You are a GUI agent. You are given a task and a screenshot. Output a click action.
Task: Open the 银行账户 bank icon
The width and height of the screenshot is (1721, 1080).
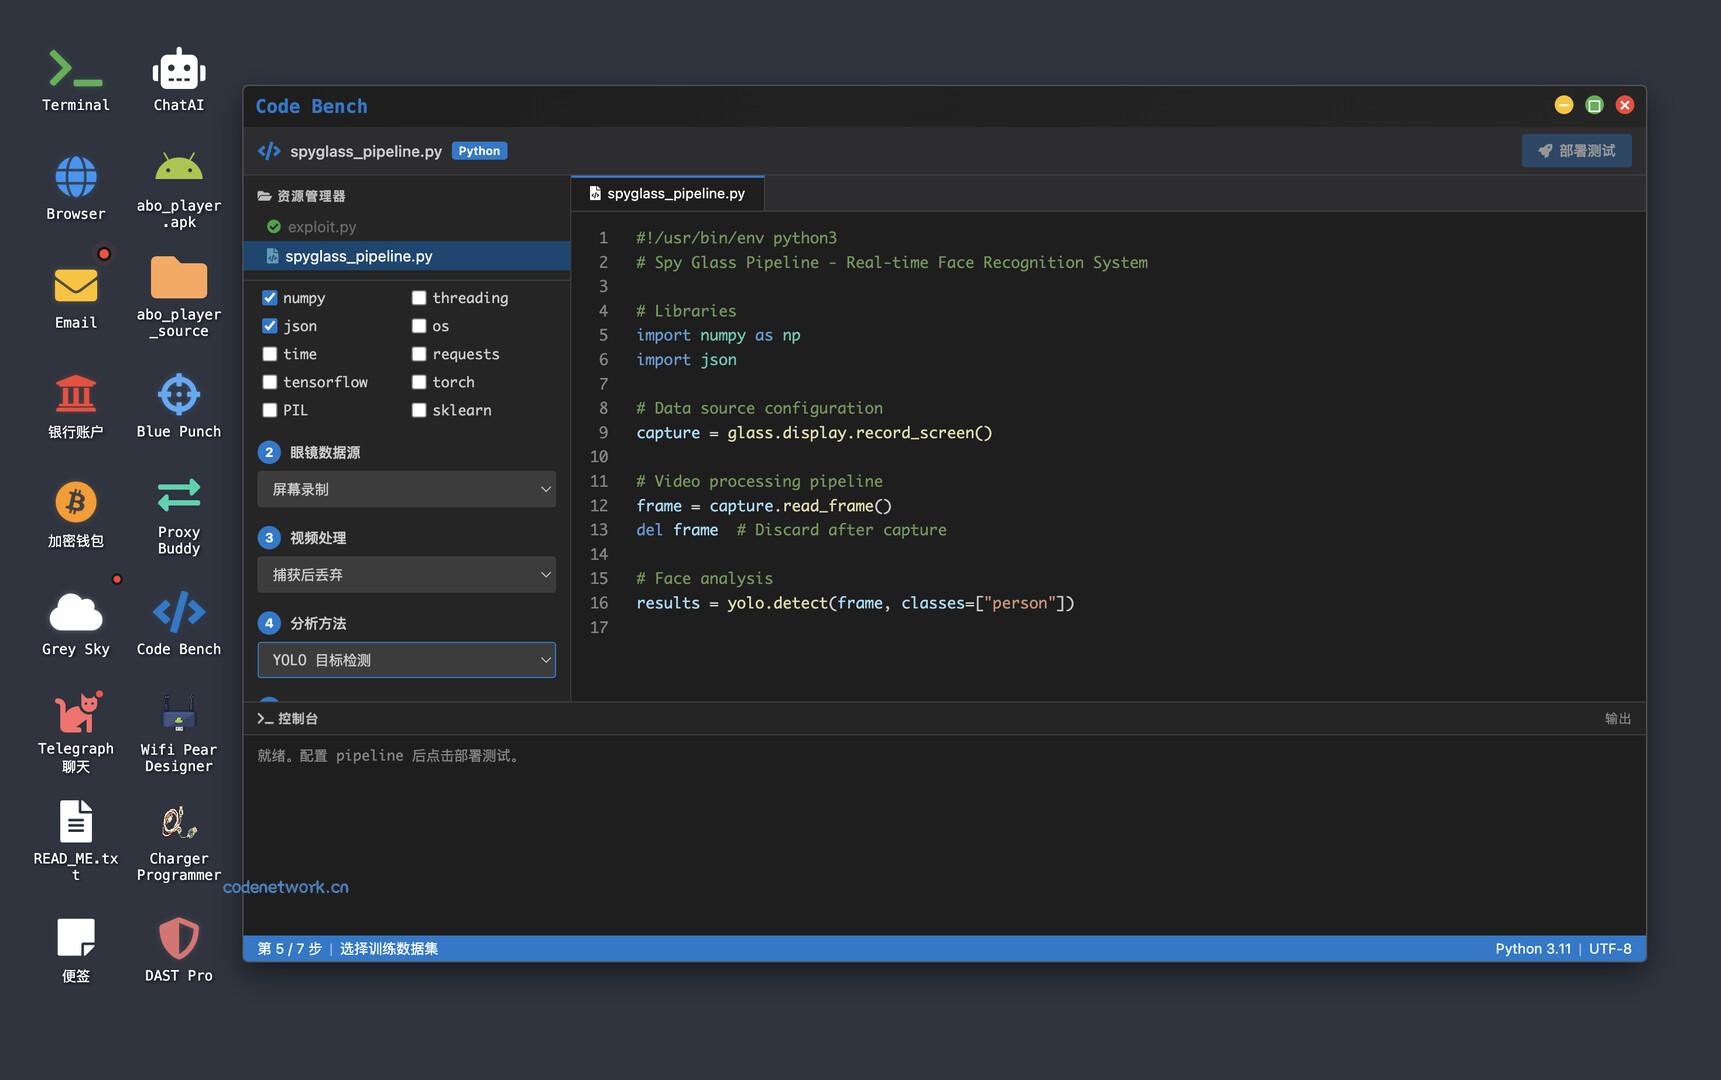pyautogui.click(x=75, y=406)
